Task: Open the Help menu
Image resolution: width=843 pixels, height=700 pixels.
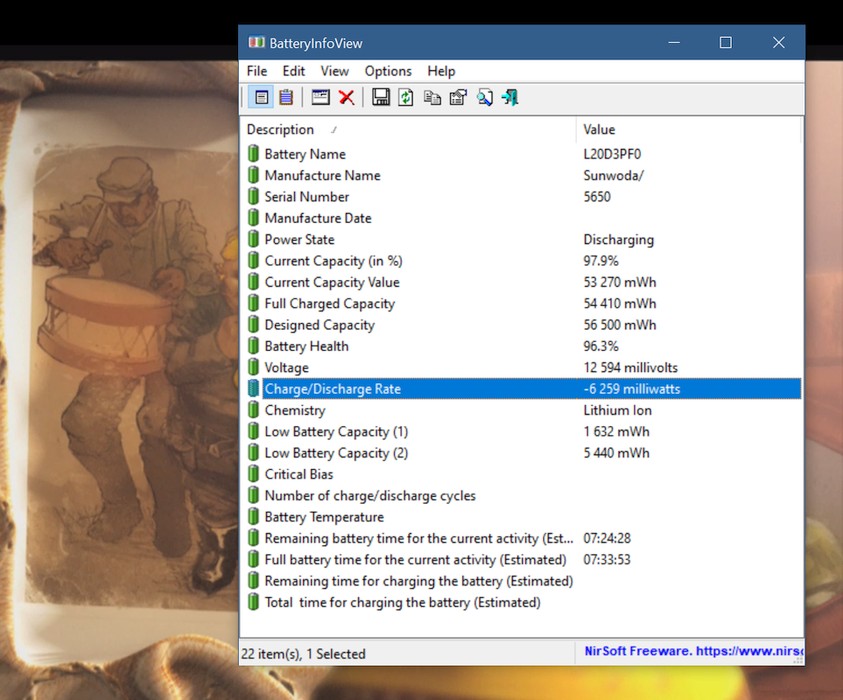Action: (x=441, y=71)
